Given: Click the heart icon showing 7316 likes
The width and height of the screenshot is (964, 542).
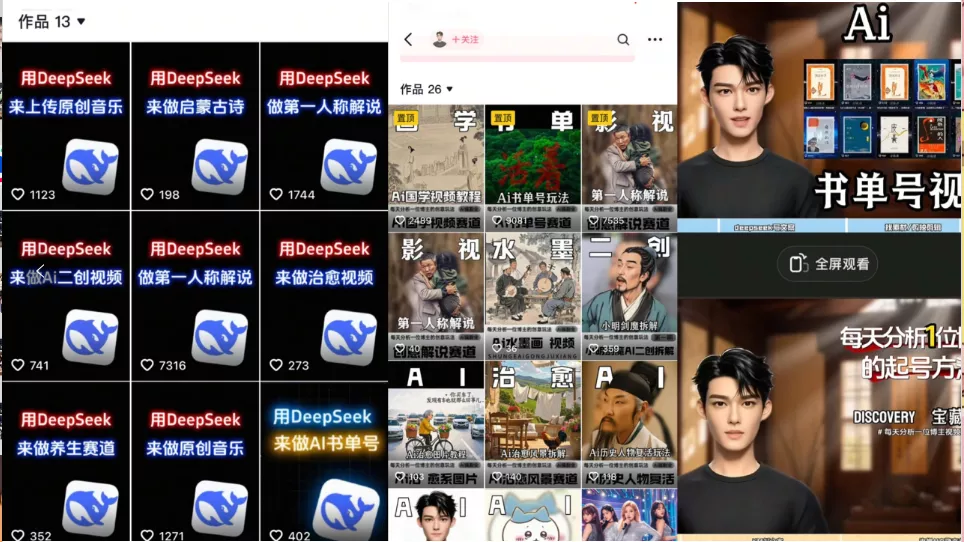Looking at the screenshot, I should [147, 365].
